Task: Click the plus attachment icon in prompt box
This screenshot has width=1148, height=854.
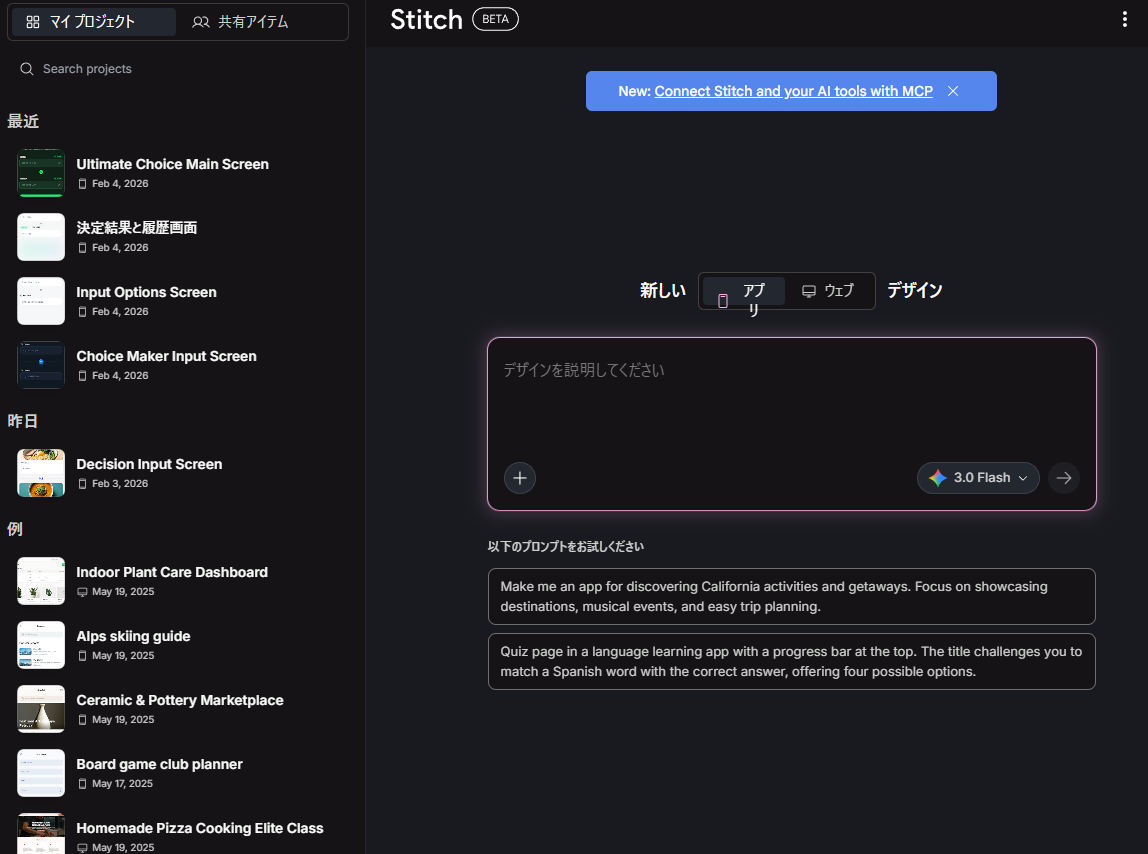Action: pos(520,478)
